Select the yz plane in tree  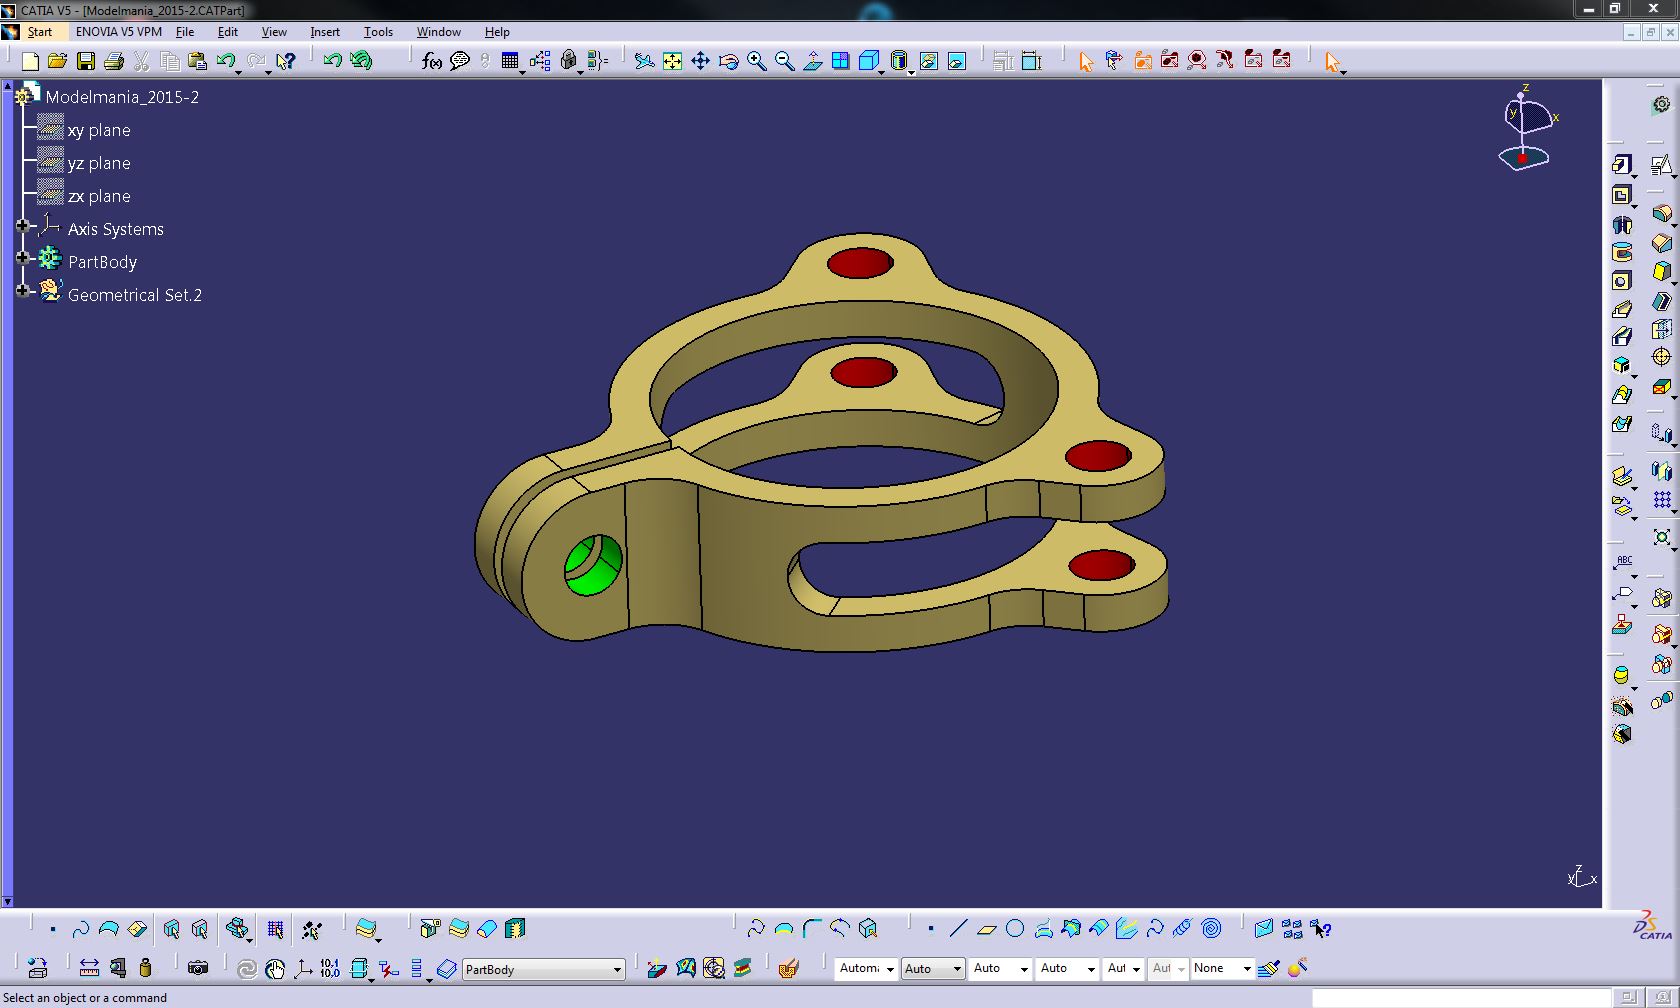[x=99, y=163]
